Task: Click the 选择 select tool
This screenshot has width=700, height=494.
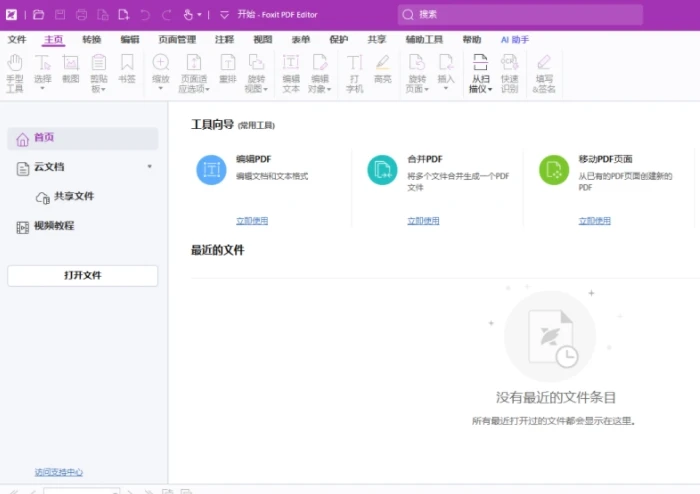Action: (43, 73)
